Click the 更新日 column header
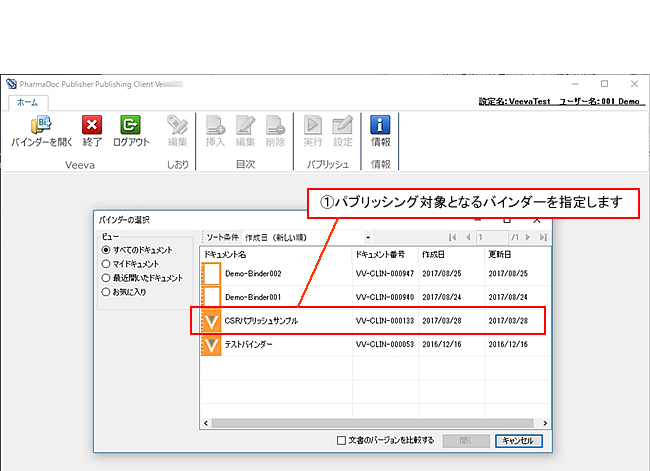 coord(517,255)
